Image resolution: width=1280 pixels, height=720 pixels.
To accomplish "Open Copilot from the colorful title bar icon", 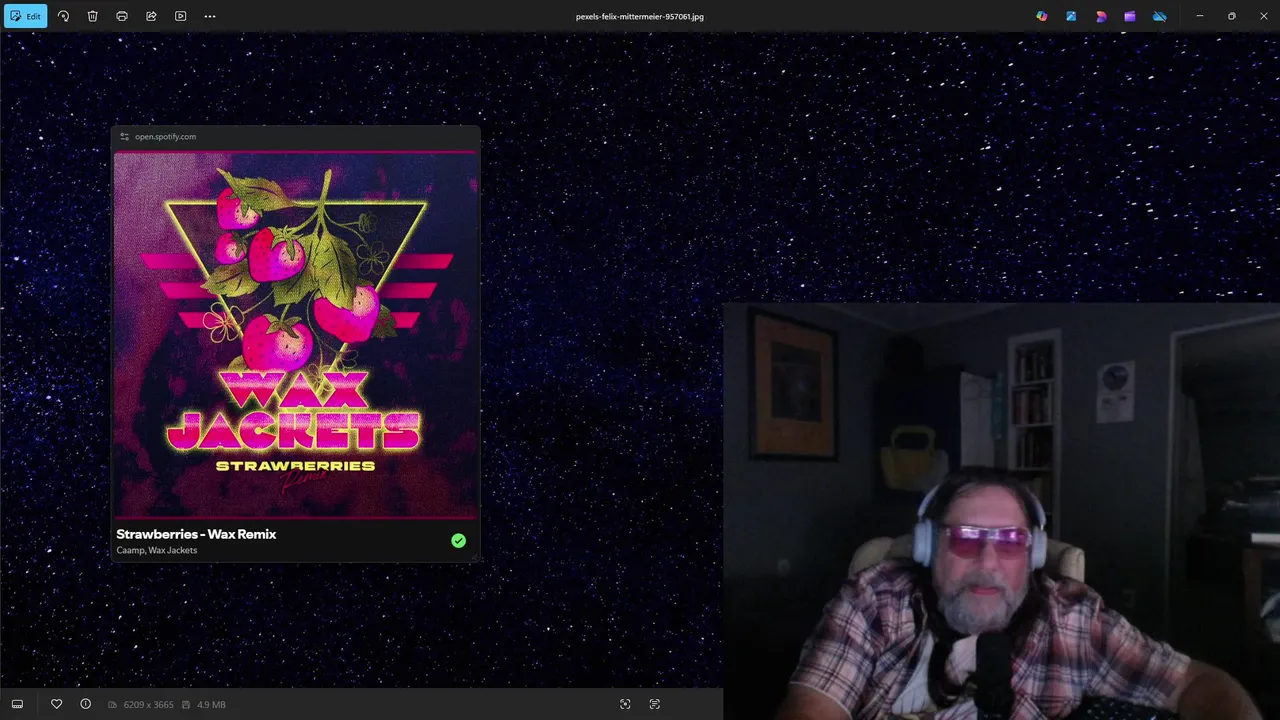I will pyautogui.click(x=1042, y=16).
